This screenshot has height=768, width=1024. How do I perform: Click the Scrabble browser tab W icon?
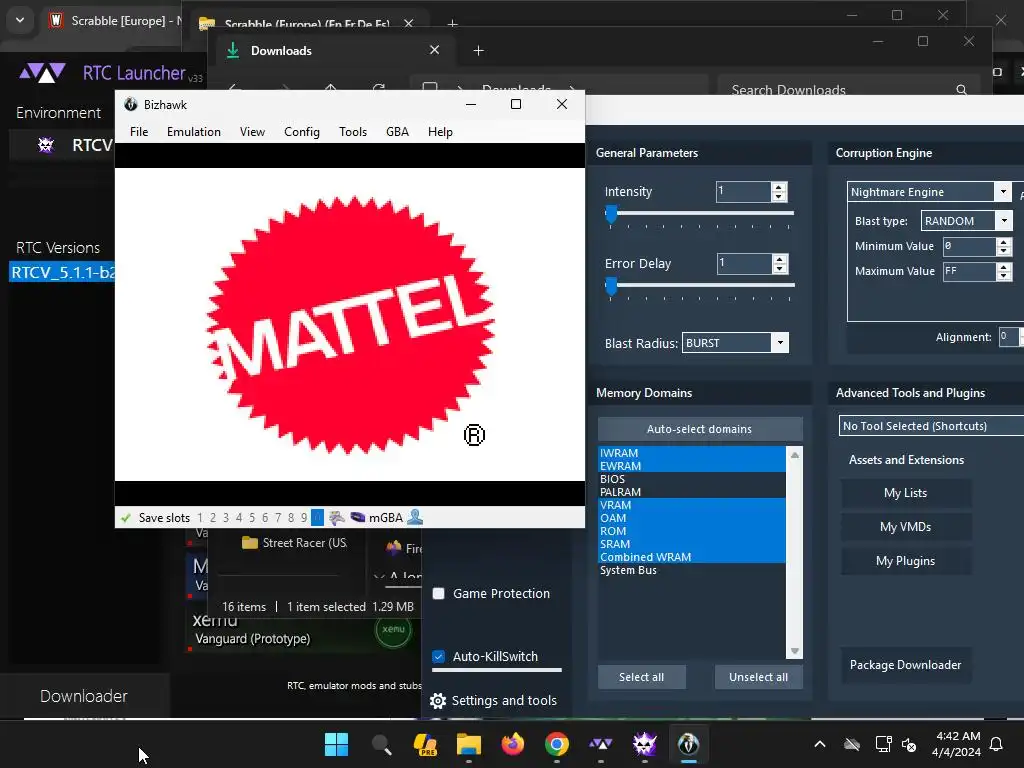[x=56, y=20]
